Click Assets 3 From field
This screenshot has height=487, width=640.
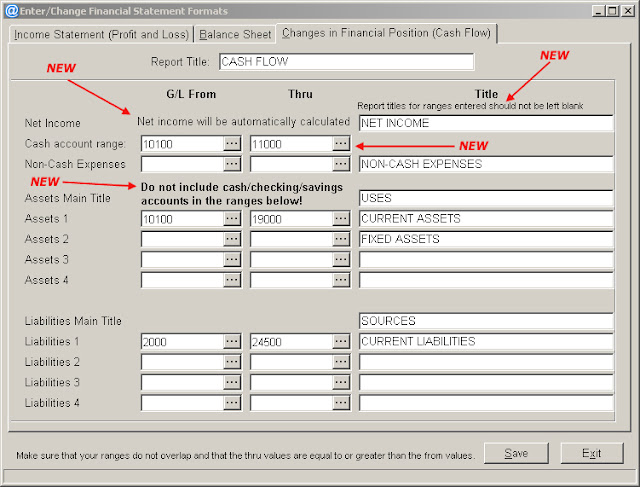pyautogui.click(x=182, y=260)
